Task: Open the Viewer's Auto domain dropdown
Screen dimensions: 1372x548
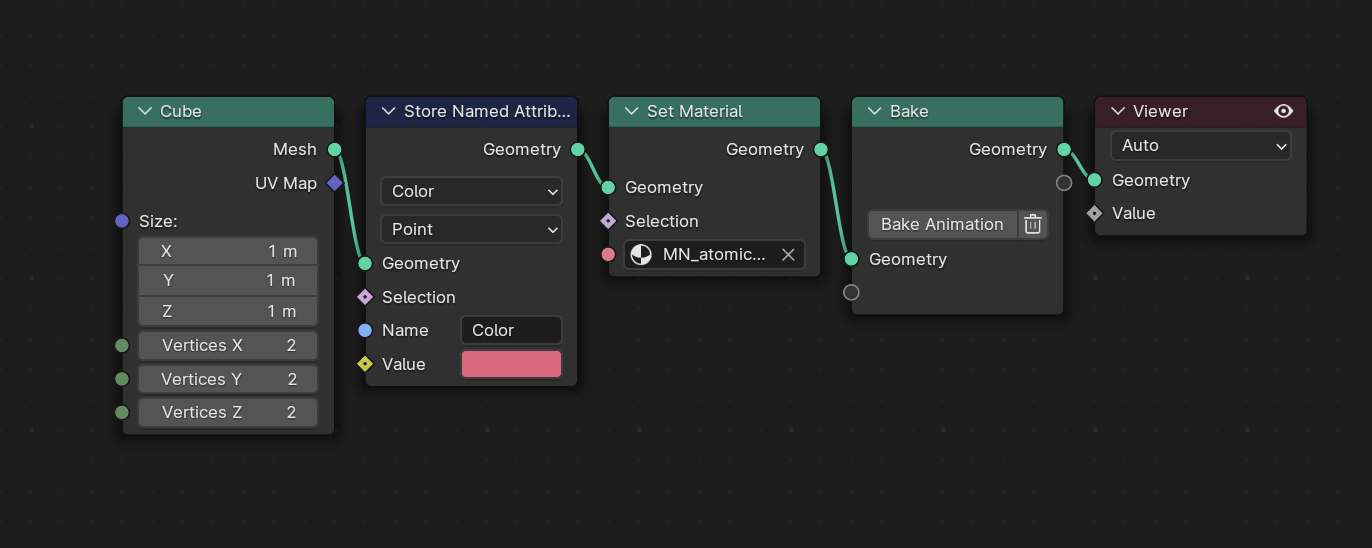Action: pyautogui.click(x=1200, y=145)
